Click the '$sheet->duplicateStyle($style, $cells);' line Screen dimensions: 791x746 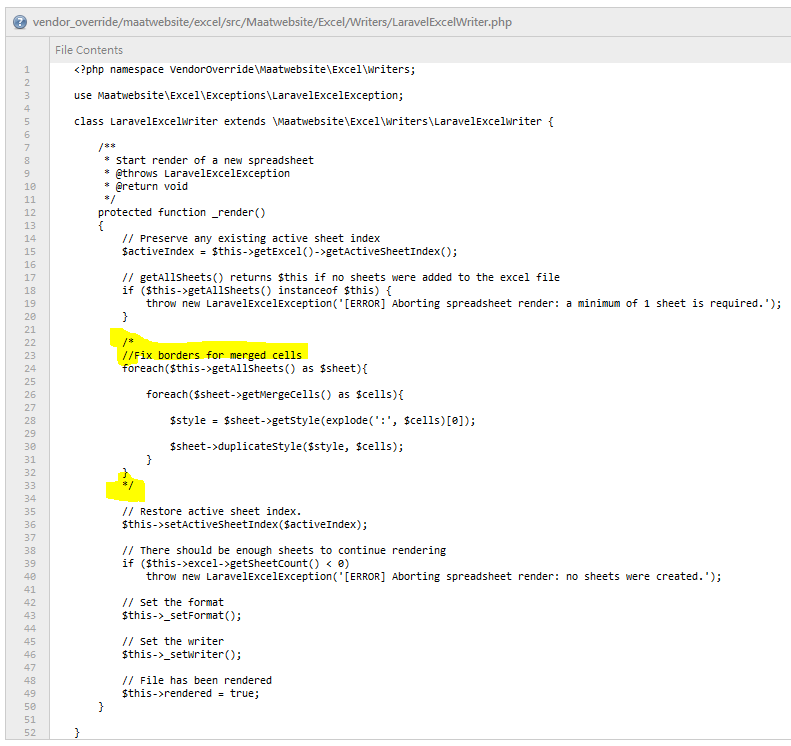[287, 446]
